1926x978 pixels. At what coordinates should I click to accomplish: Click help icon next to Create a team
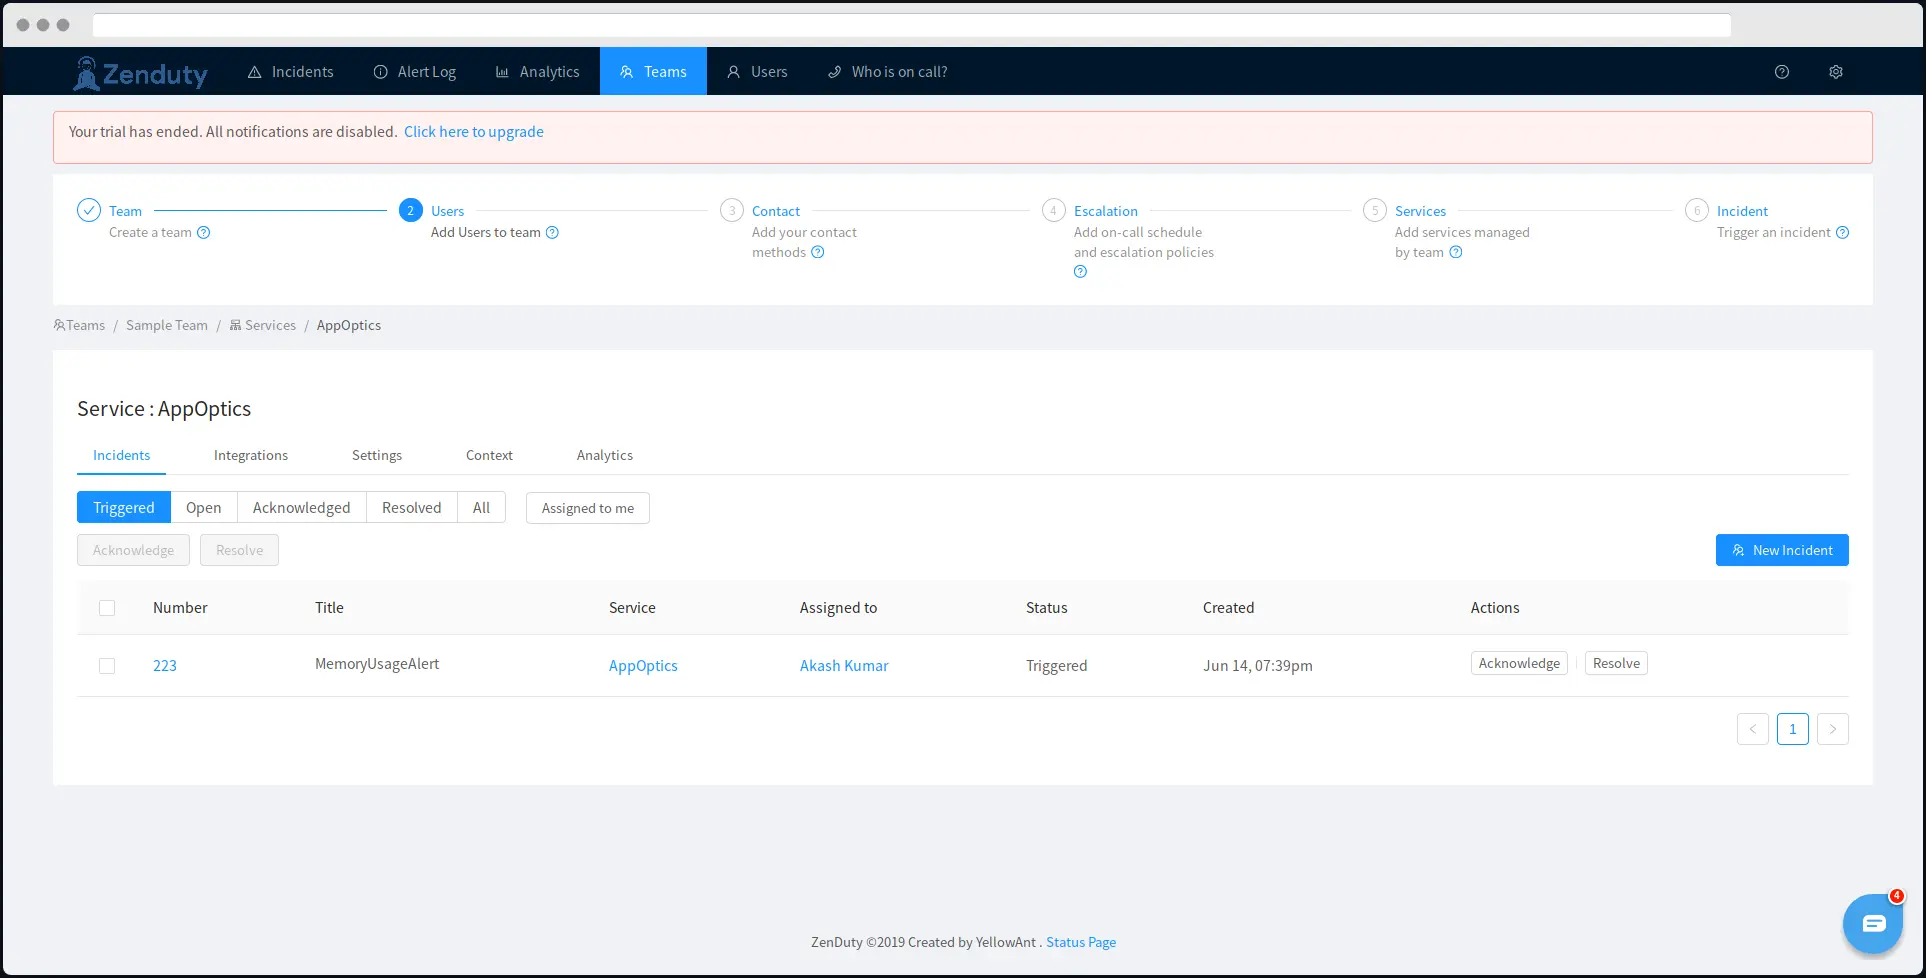point(204,233)
